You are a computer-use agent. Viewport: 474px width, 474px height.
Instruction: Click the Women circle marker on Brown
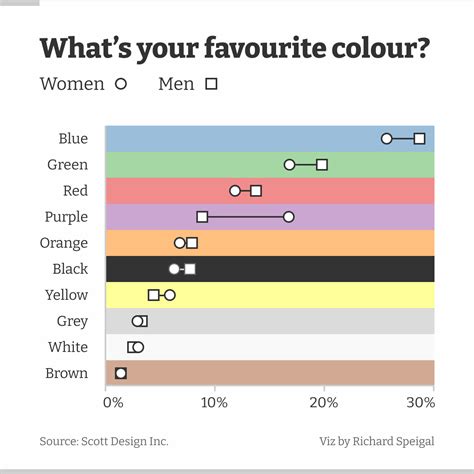[x=121, y=373]
